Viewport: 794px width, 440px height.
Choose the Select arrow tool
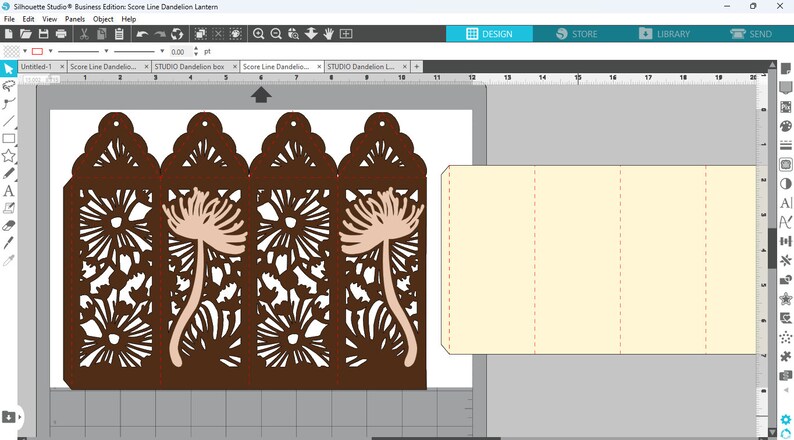[9, 69]
